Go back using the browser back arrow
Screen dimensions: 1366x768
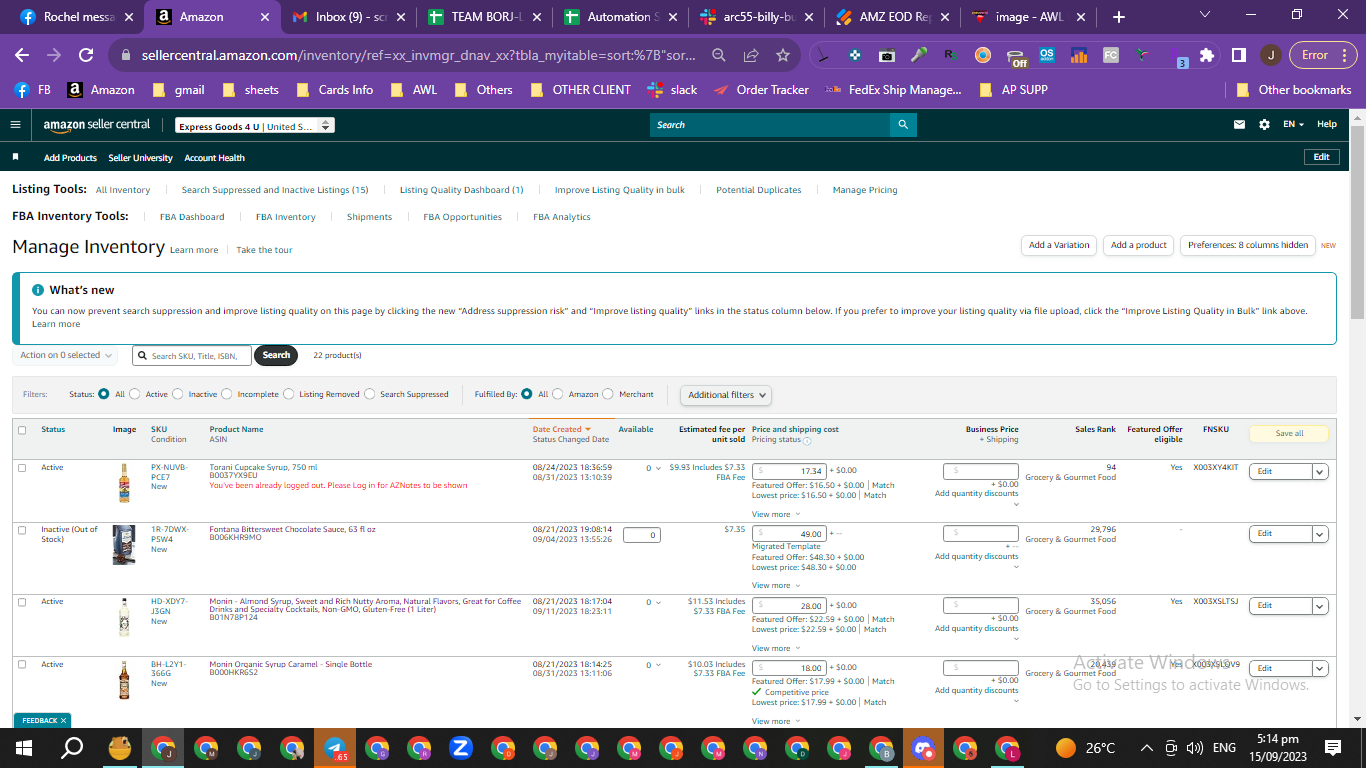22,55
